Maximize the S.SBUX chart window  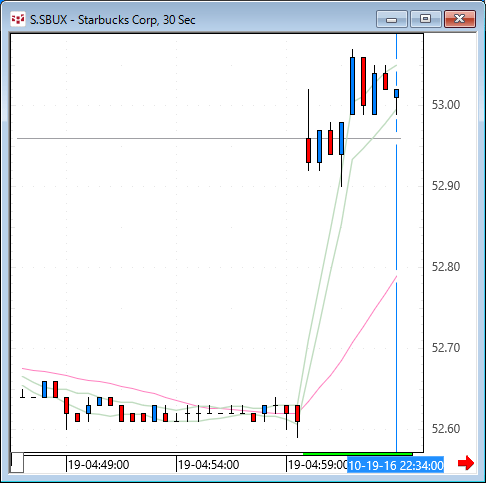[425, 19]
